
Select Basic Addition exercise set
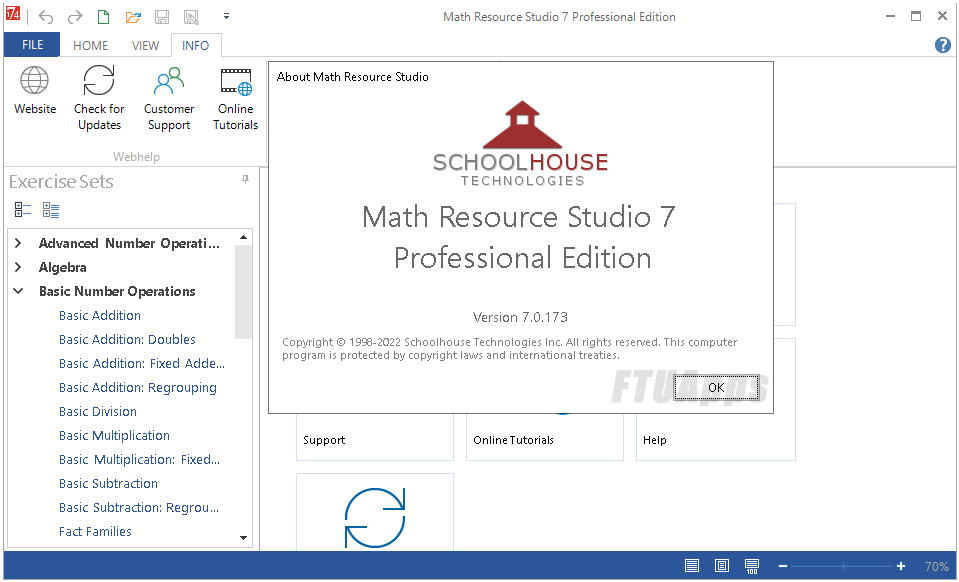pyautogui.click(x=100, y=315)
